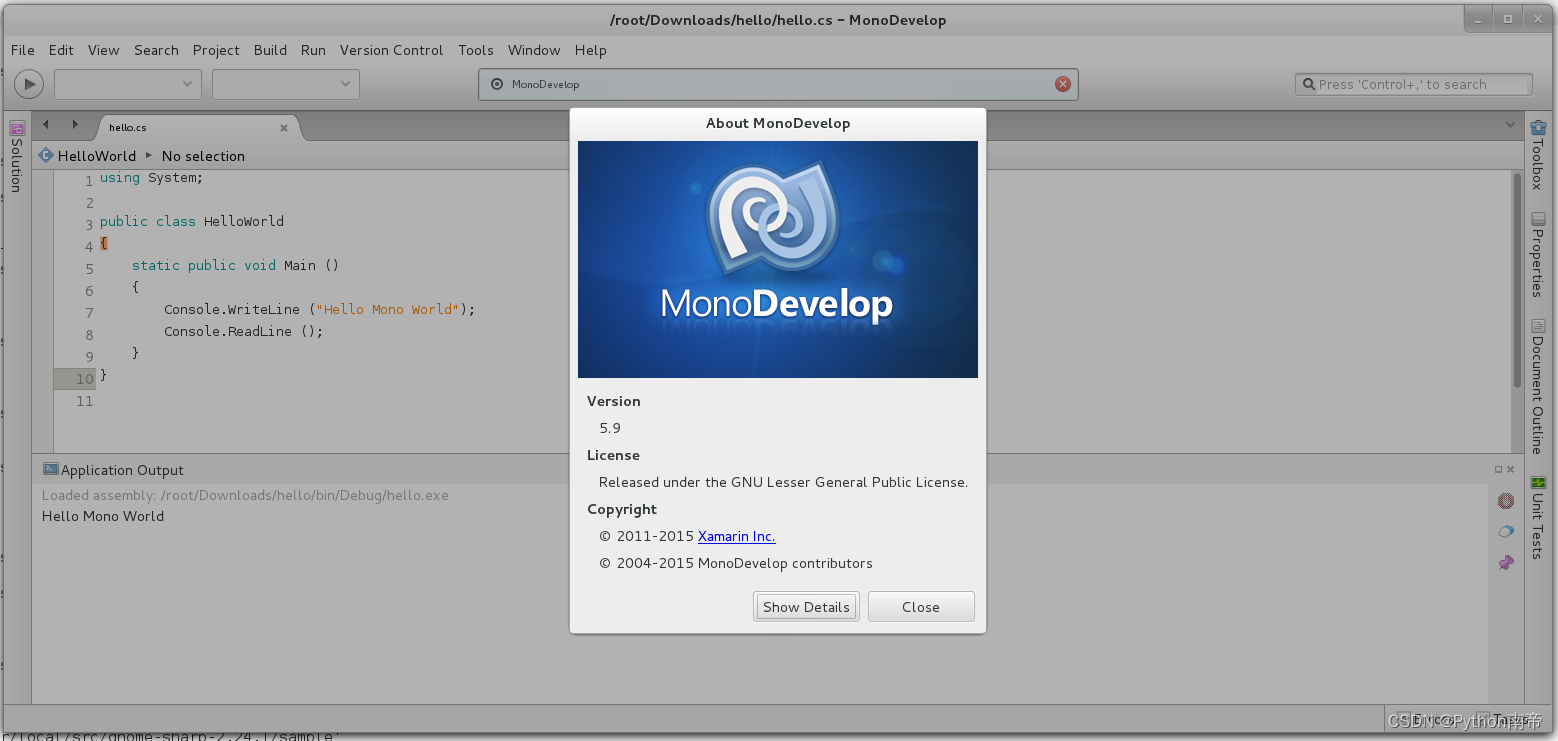The image size is (1558, 741).
Task: Open the Window menu
Action: pyautogui.click(x=534, y=50)
